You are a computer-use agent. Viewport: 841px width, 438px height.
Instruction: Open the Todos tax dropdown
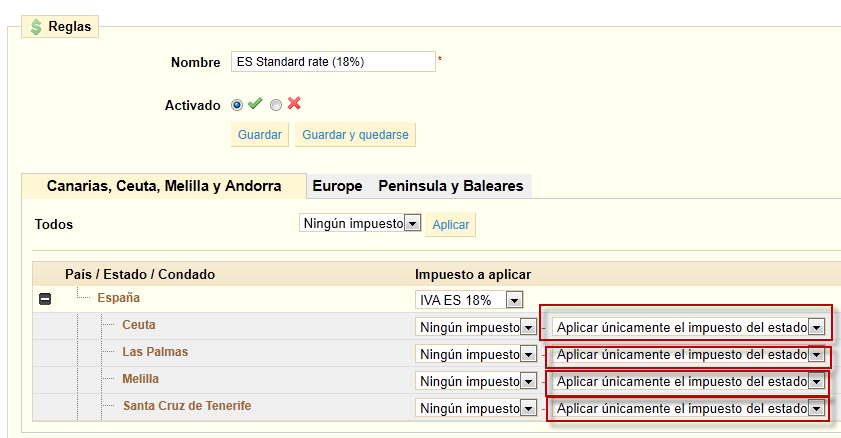click(x=360, y=223)
